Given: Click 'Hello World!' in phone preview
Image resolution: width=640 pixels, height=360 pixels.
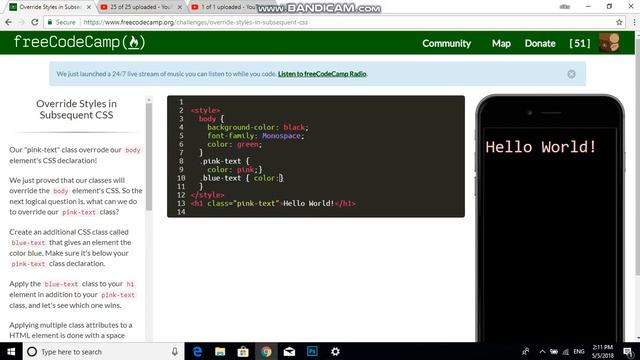Looking at the screenshot, I should tap(541, 147).
